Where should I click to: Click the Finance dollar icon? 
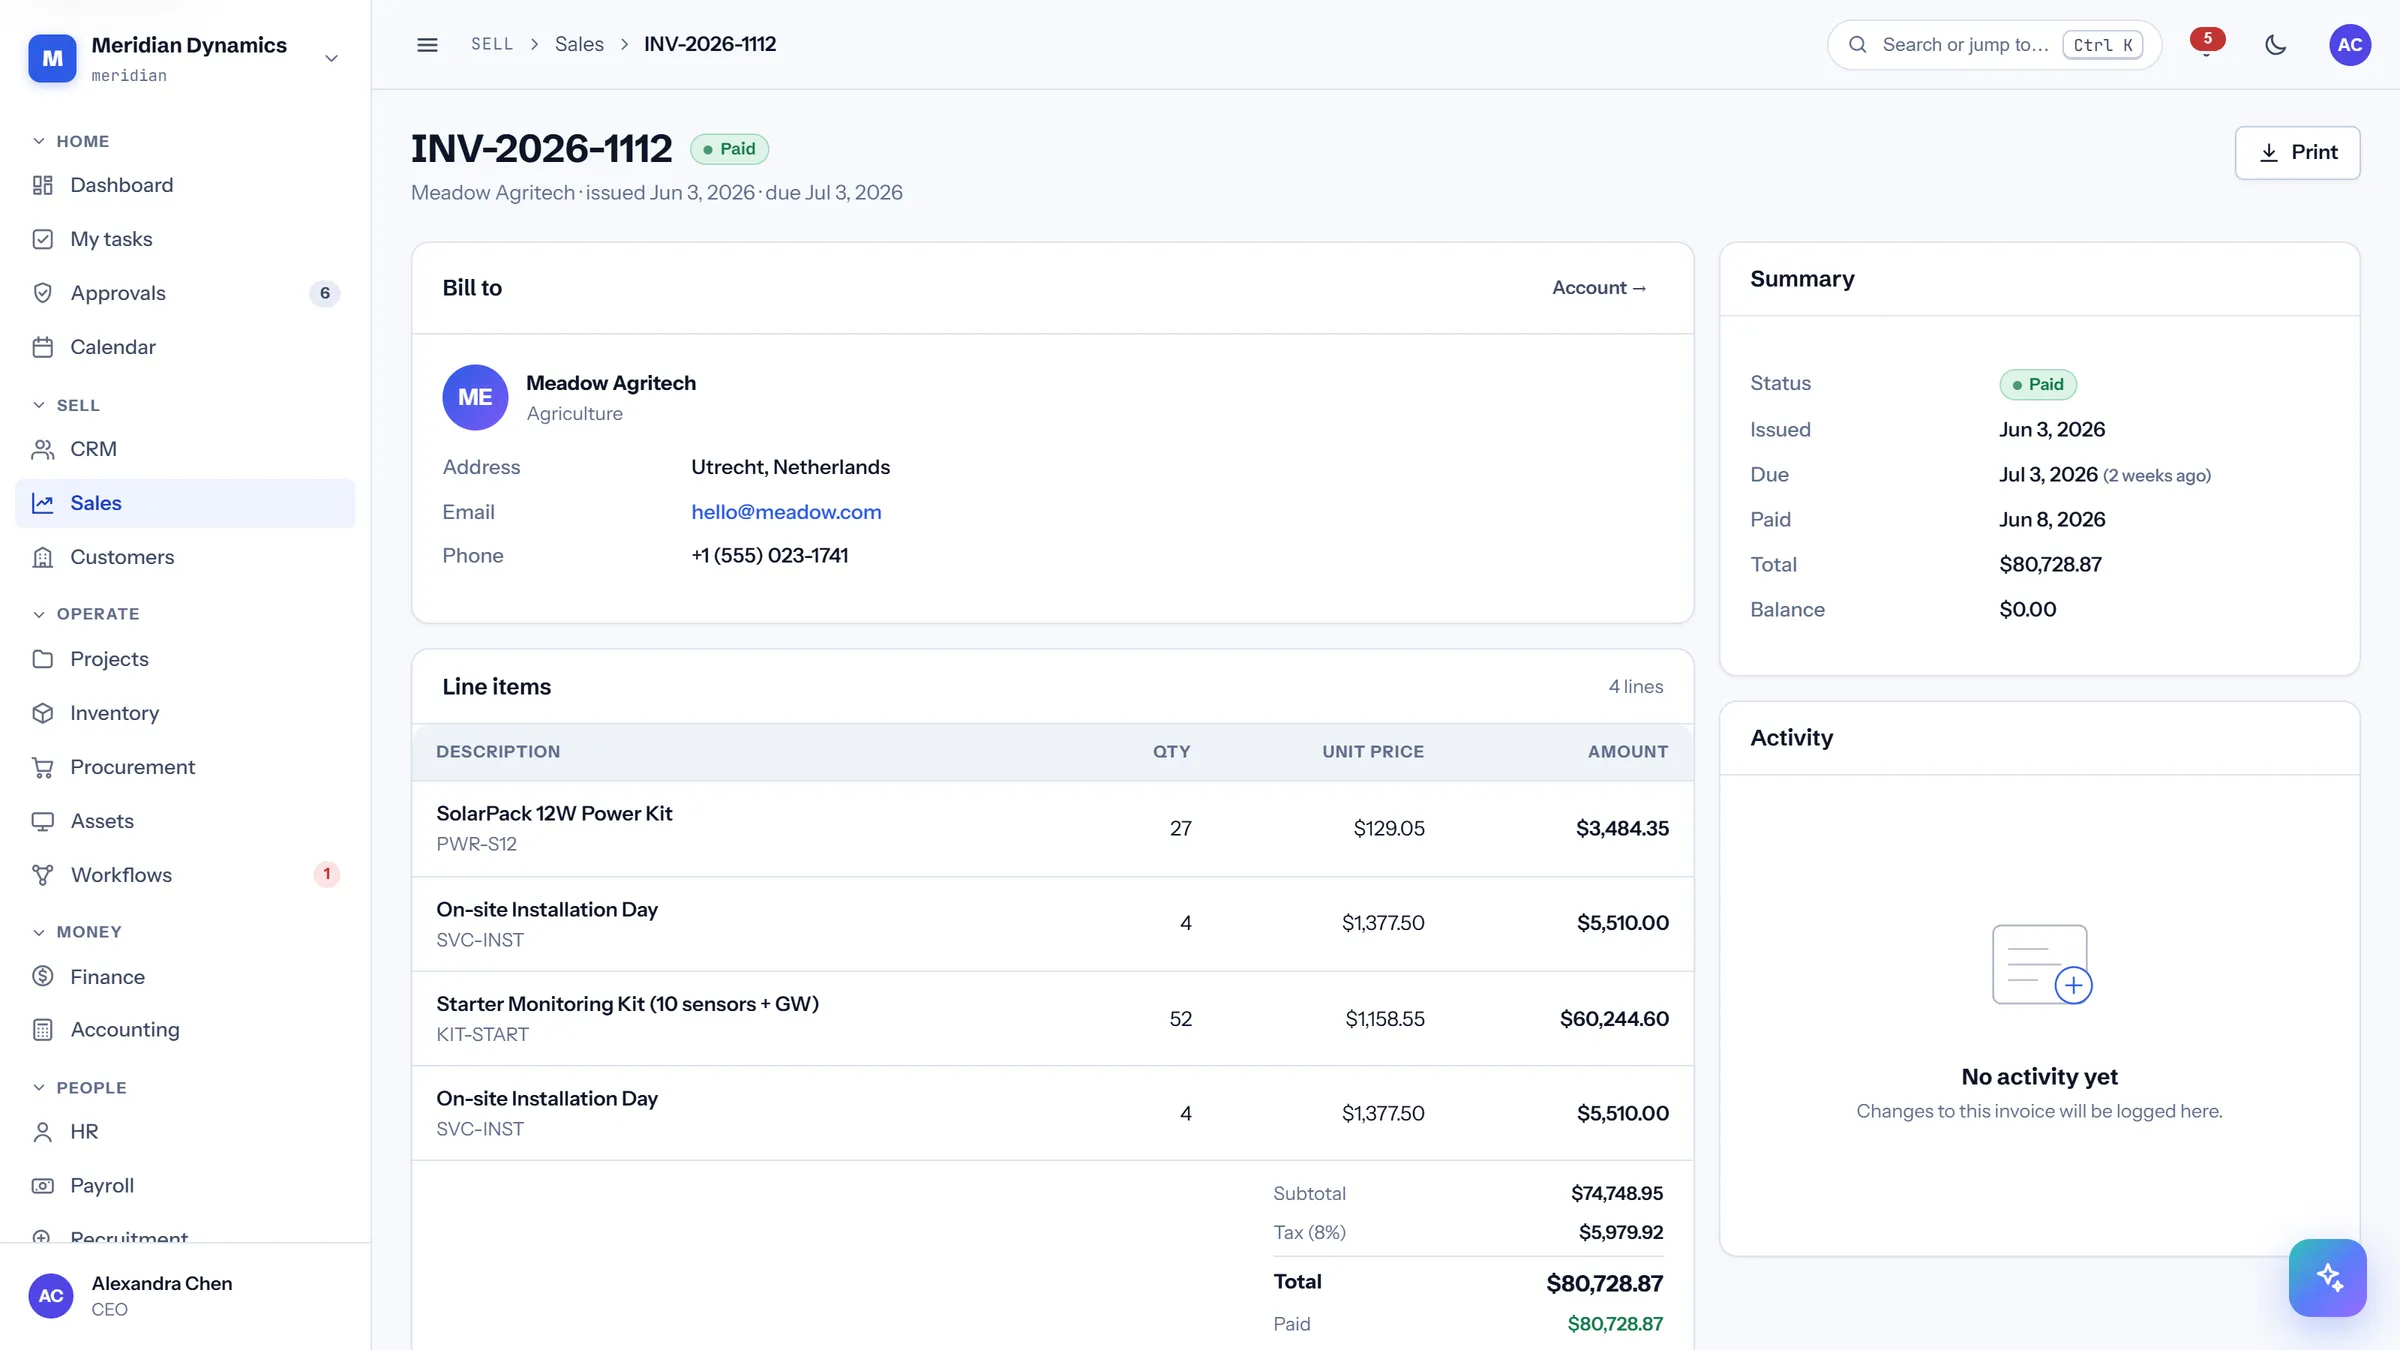pos(42,976)
